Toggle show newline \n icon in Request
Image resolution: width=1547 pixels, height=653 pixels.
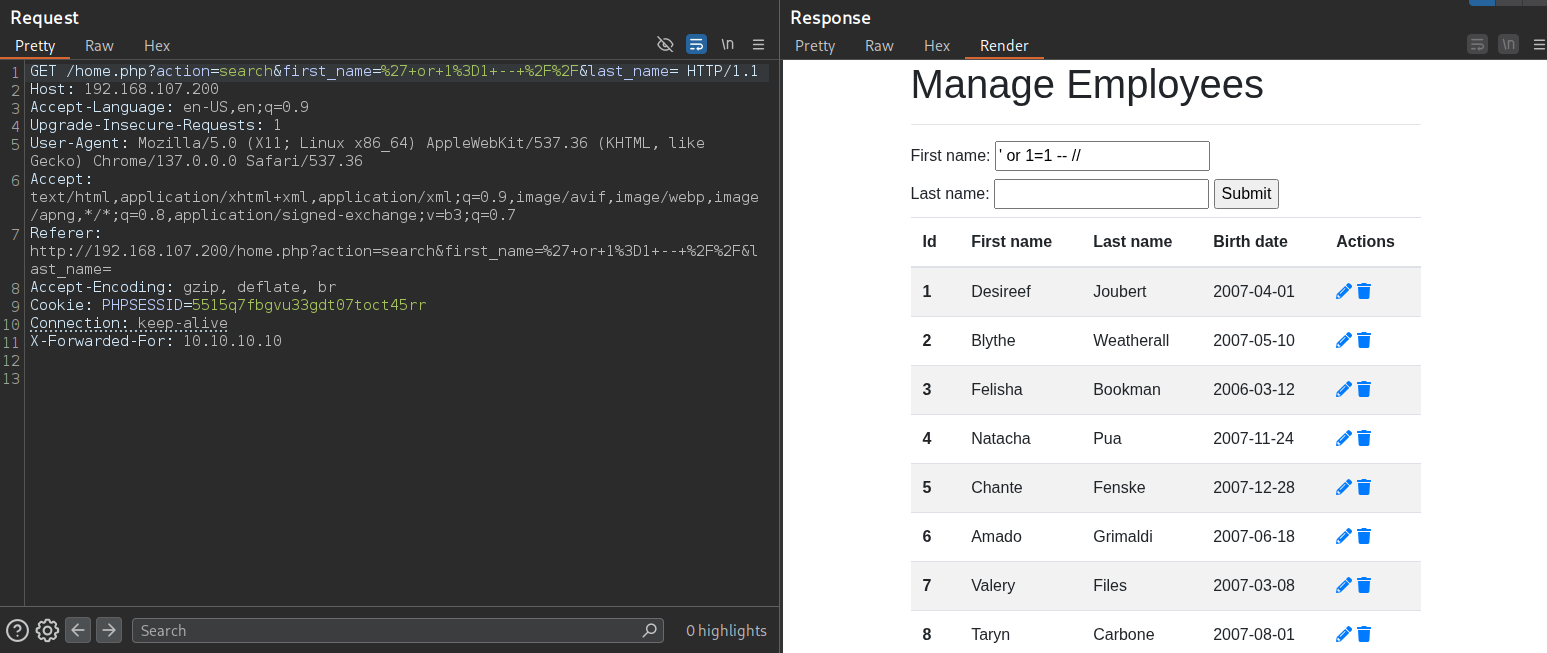click(x=728, y=44)
